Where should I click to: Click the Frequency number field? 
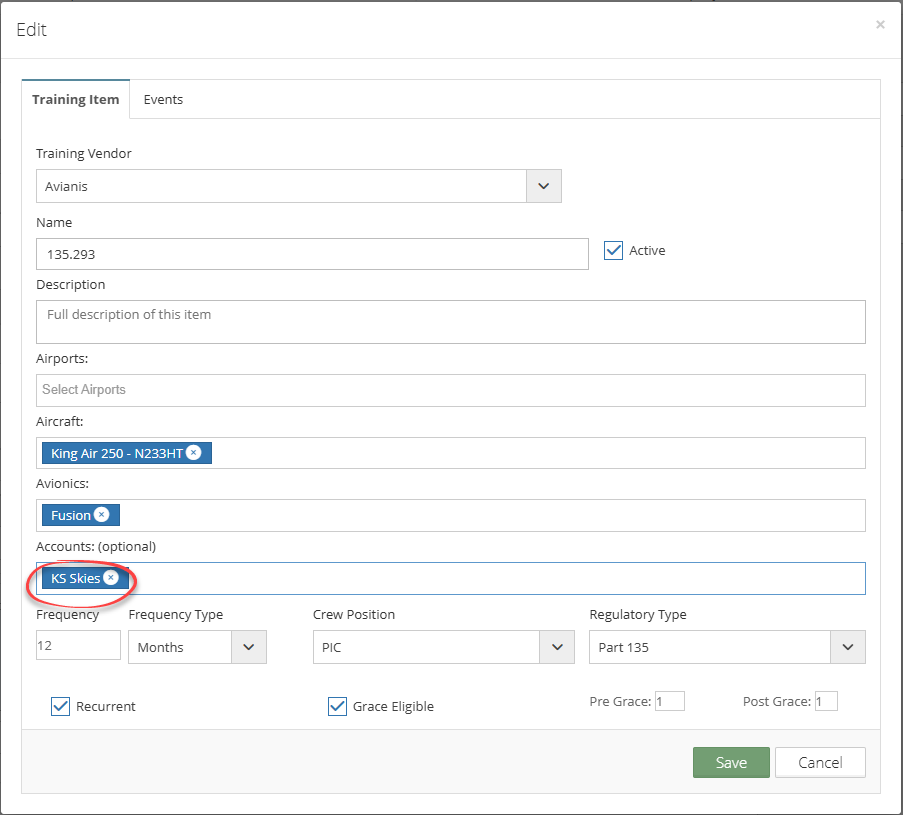(78, 645)
